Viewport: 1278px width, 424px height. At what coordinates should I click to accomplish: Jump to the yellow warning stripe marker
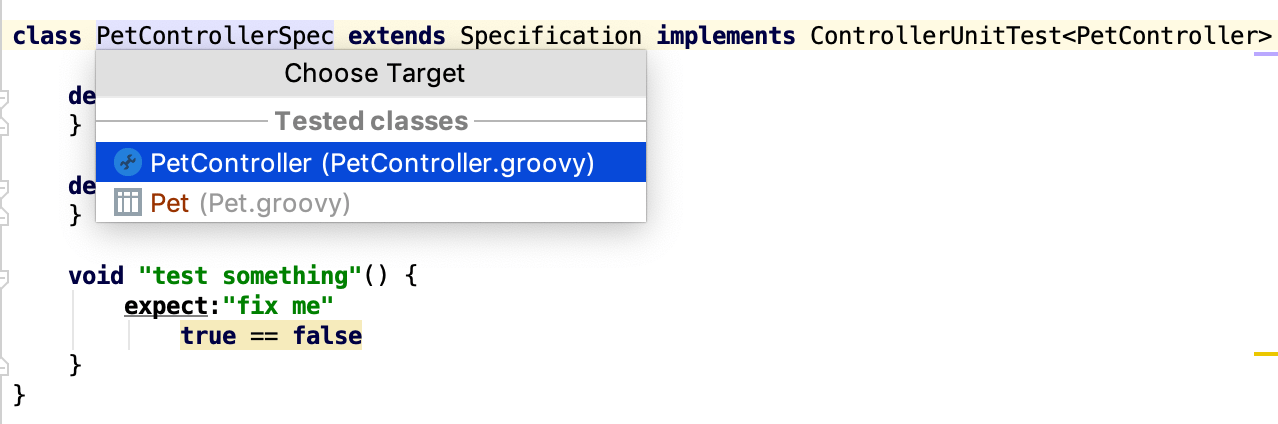[x=1265, y=354]
